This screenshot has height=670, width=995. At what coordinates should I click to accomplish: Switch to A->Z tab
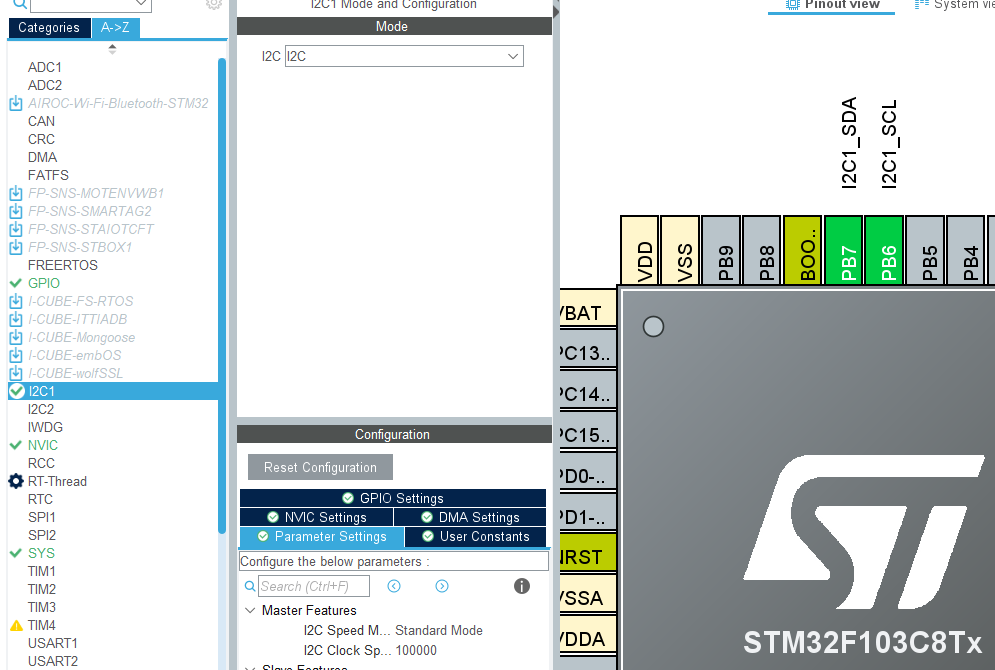coord(115,27)
